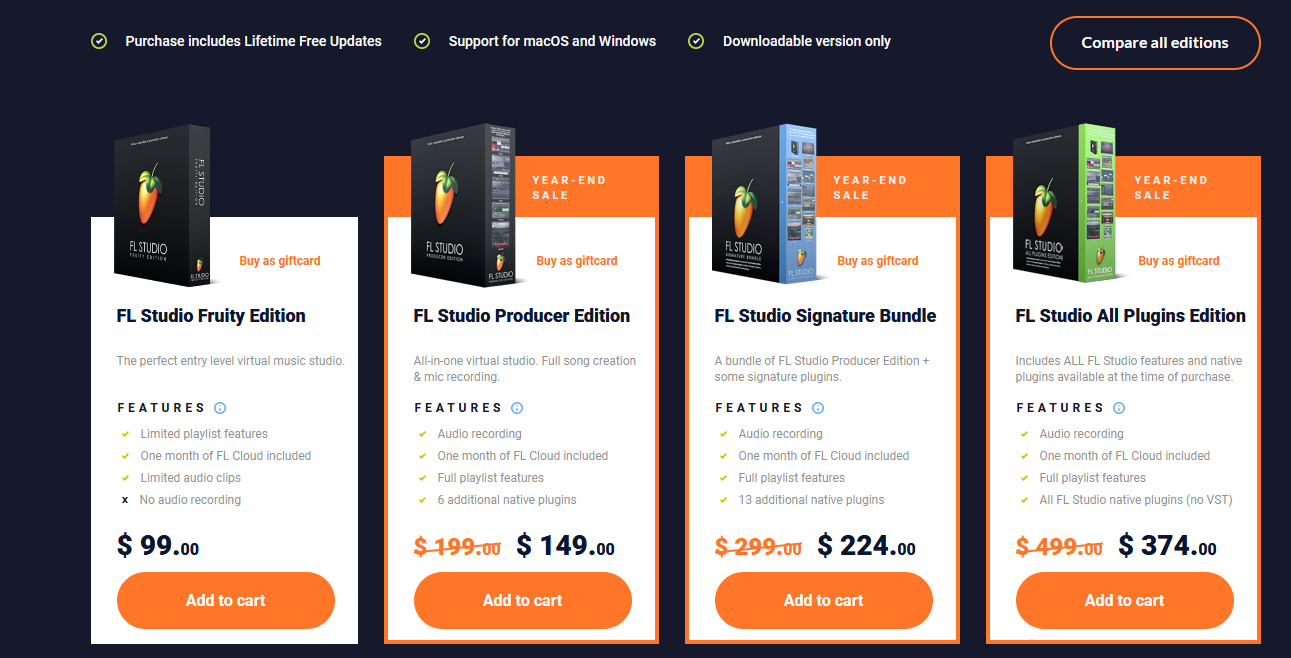
Task: Click the info icon beside Fruity Edition Features
Action: pyautogui.click(x=220, y=408)
